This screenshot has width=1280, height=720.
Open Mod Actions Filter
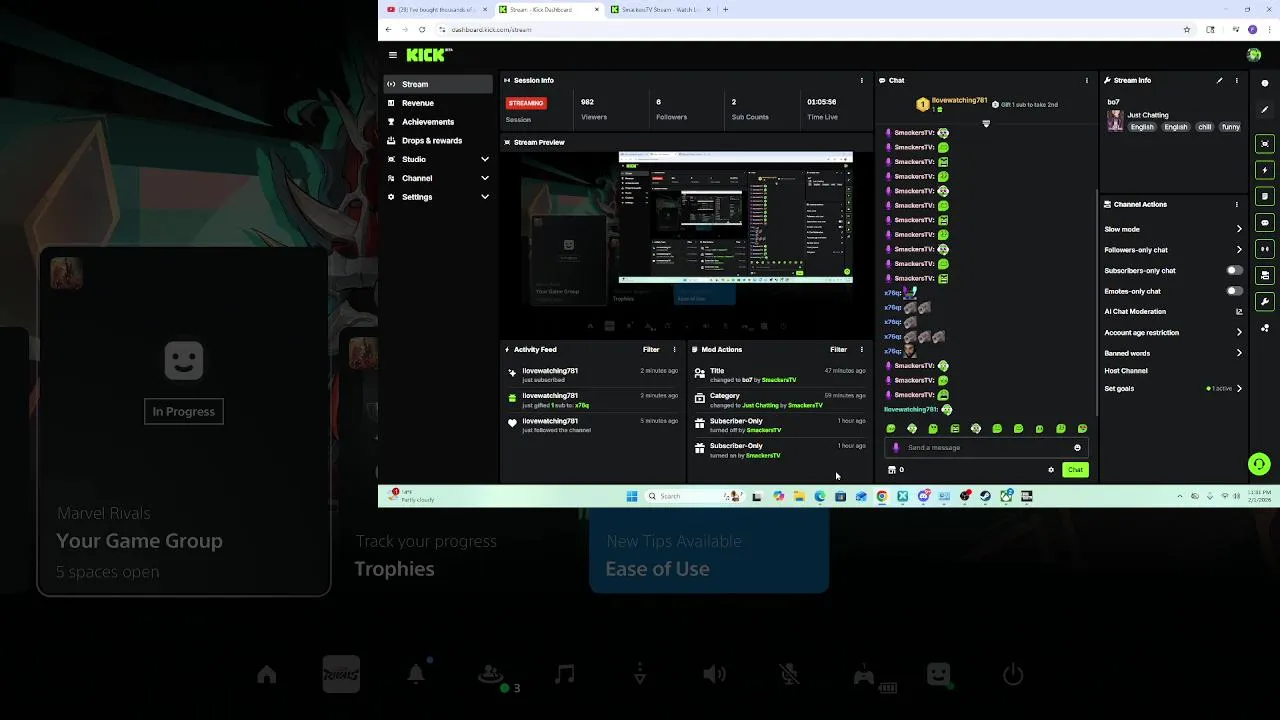tap(838, 349)
